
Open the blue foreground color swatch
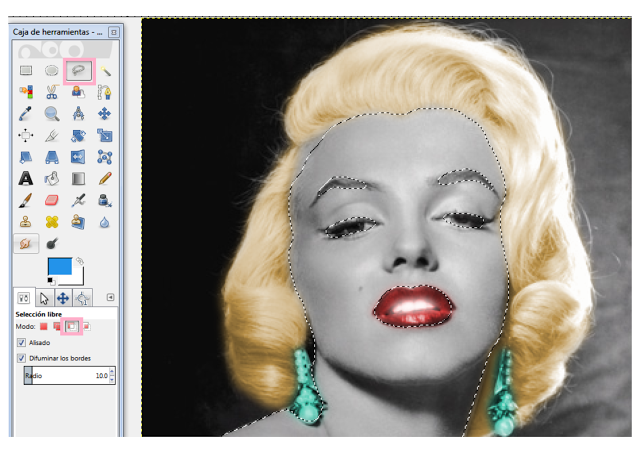[x=60, y=266]
